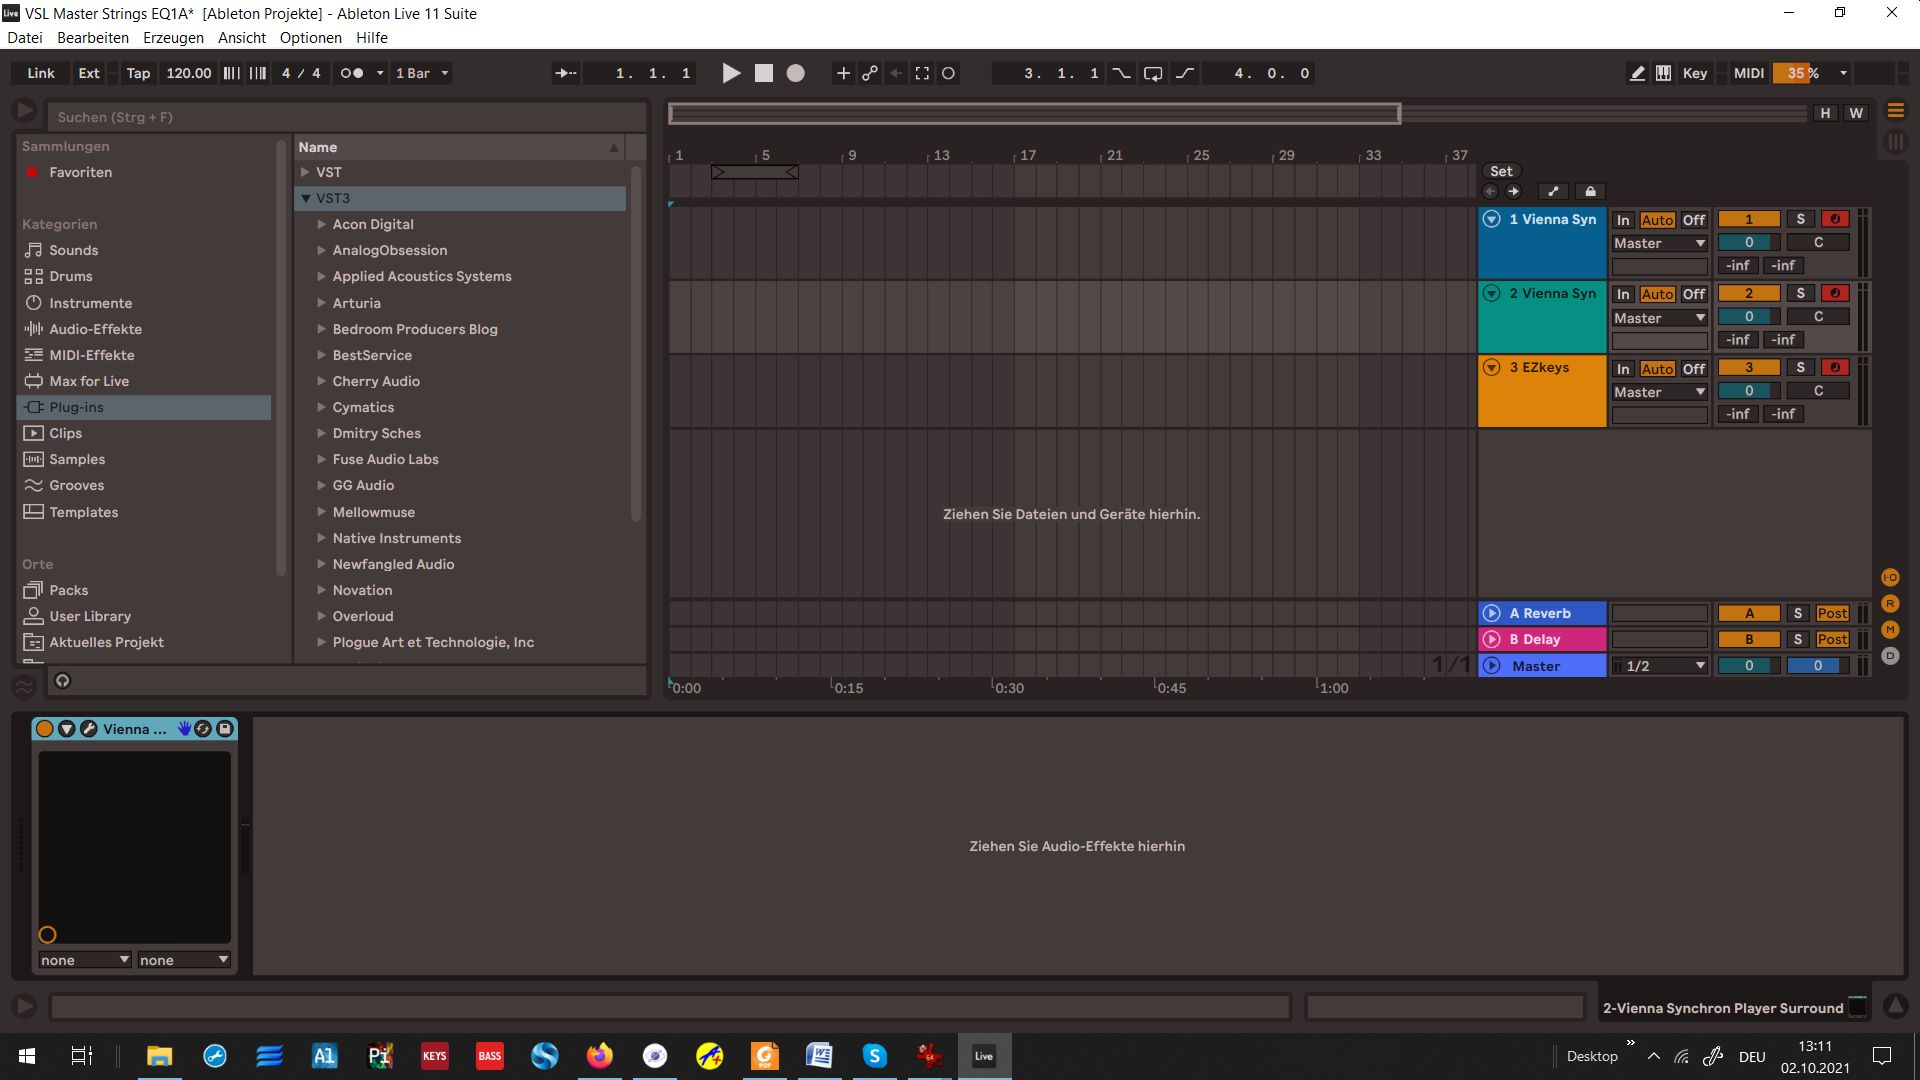This screenshot has width=1920, height=1080.
Task: Deactivate track 2 using its activator button
Action: (1748, 294)
